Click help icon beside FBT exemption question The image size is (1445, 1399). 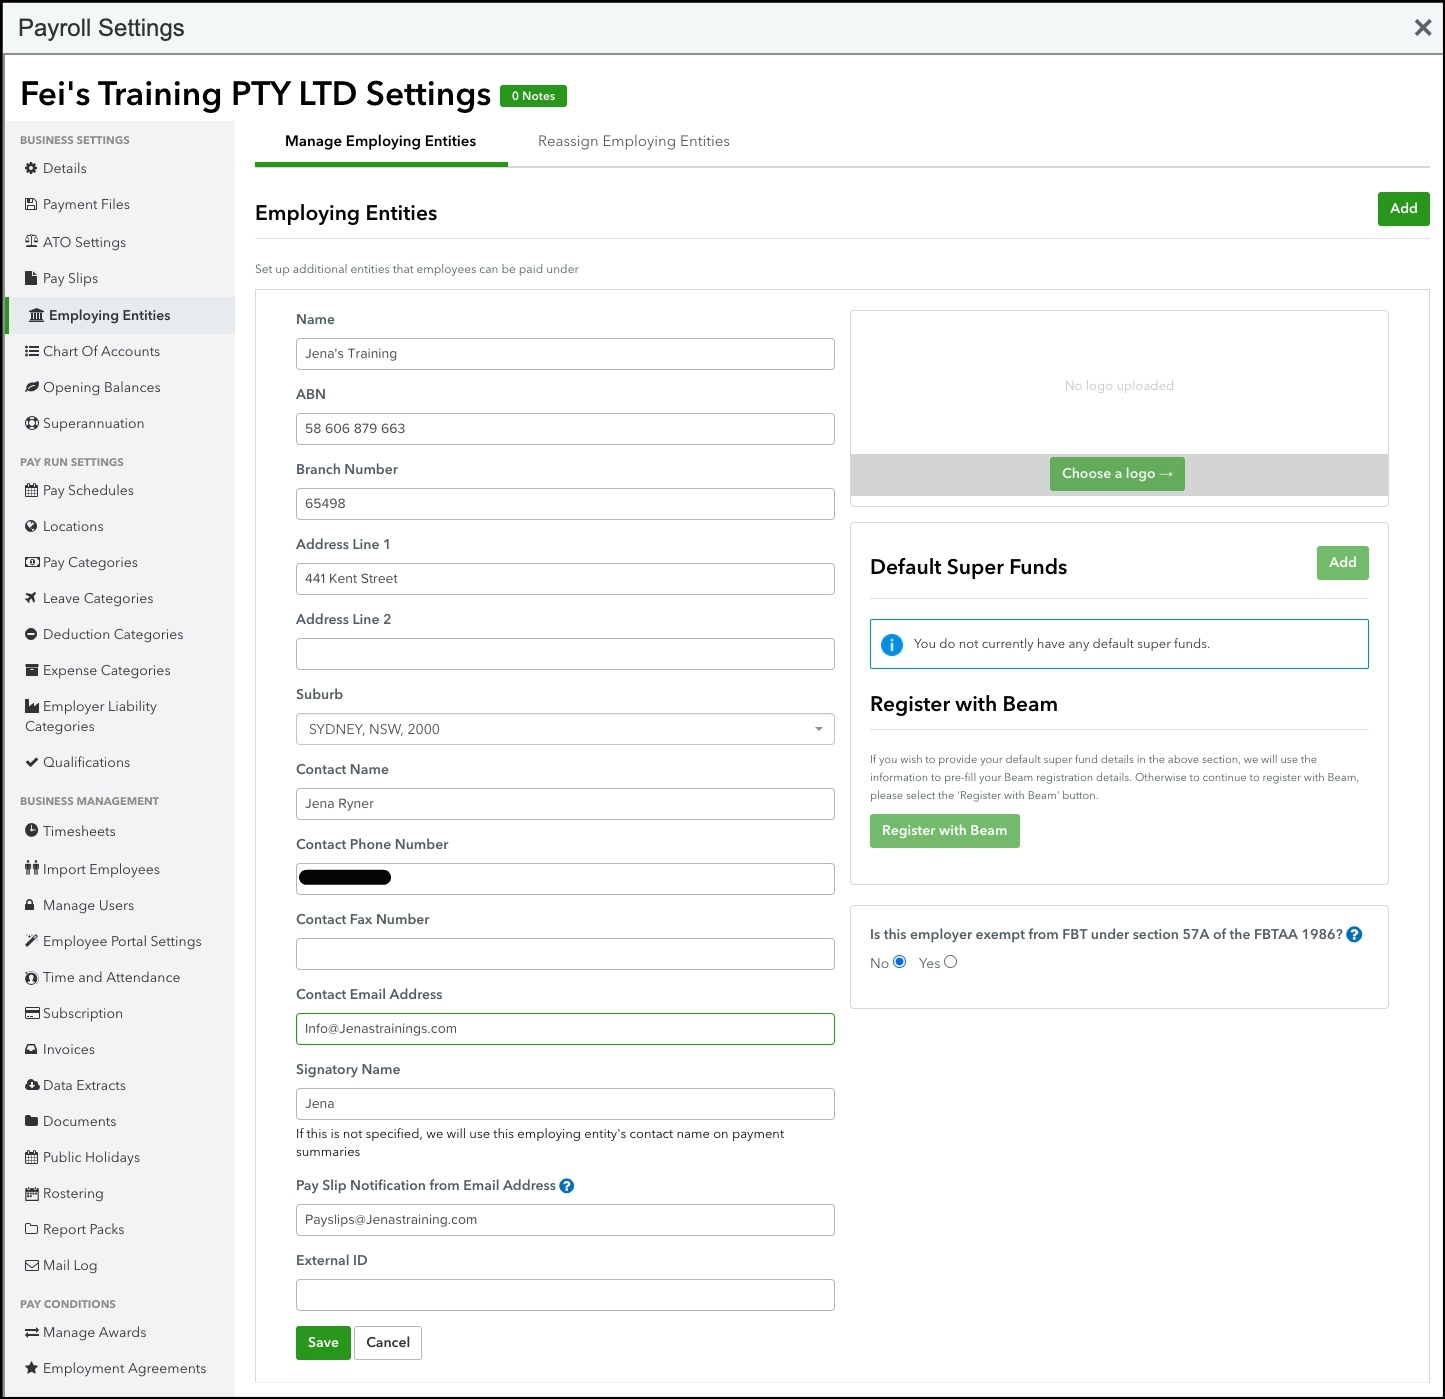(x=1354, y=935)
